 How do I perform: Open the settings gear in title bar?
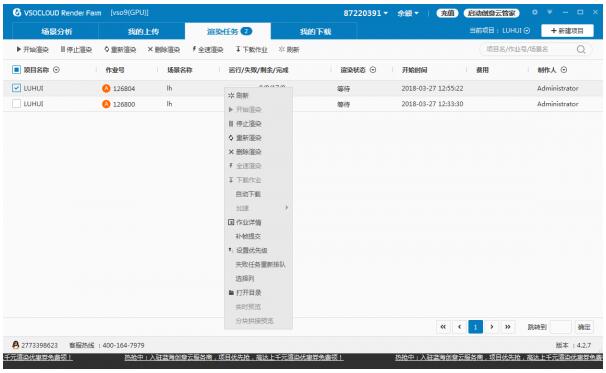click(x=535, y=12)
